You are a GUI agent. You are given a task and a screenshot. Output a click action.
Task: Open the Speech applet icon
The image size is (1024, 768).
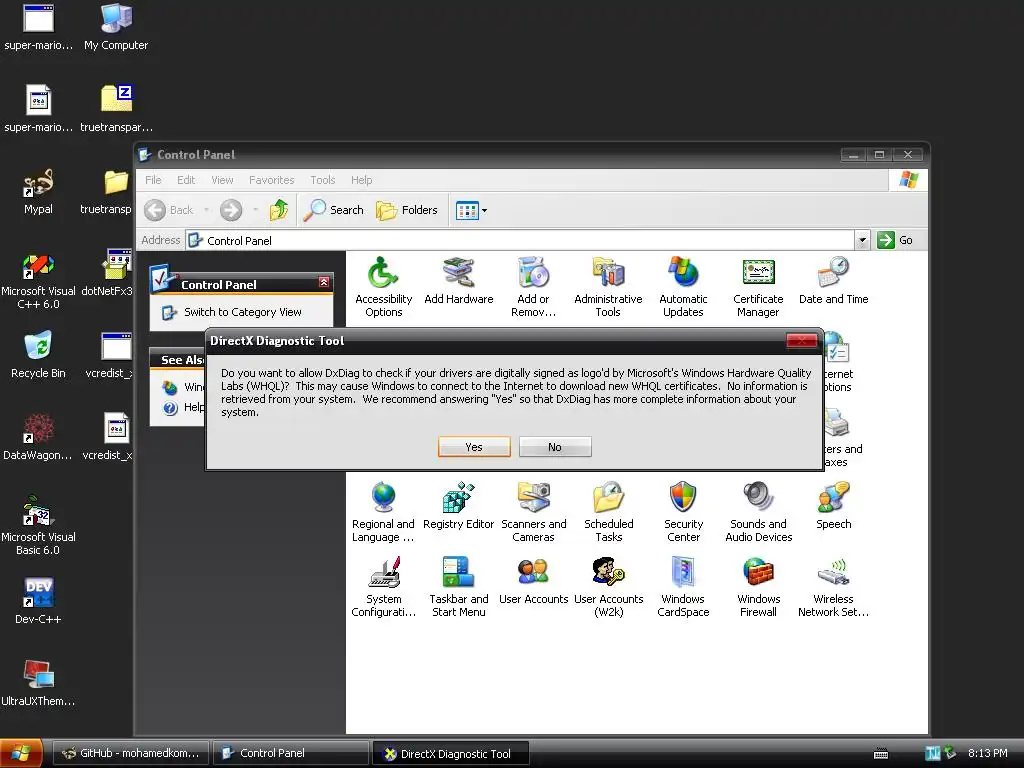(833, 507)
